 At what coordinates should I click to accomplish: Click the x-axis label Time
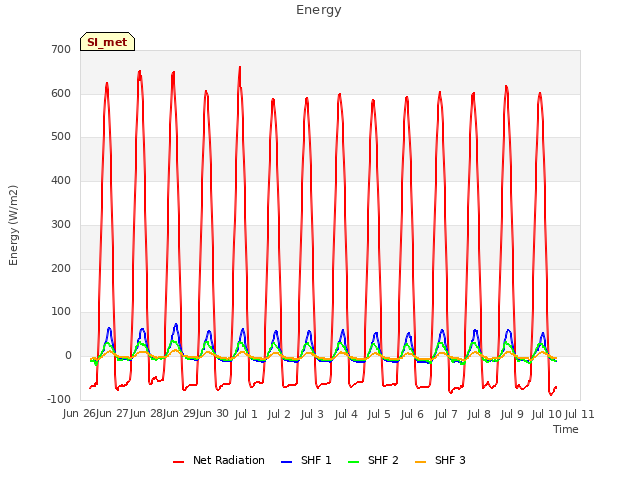566,429
